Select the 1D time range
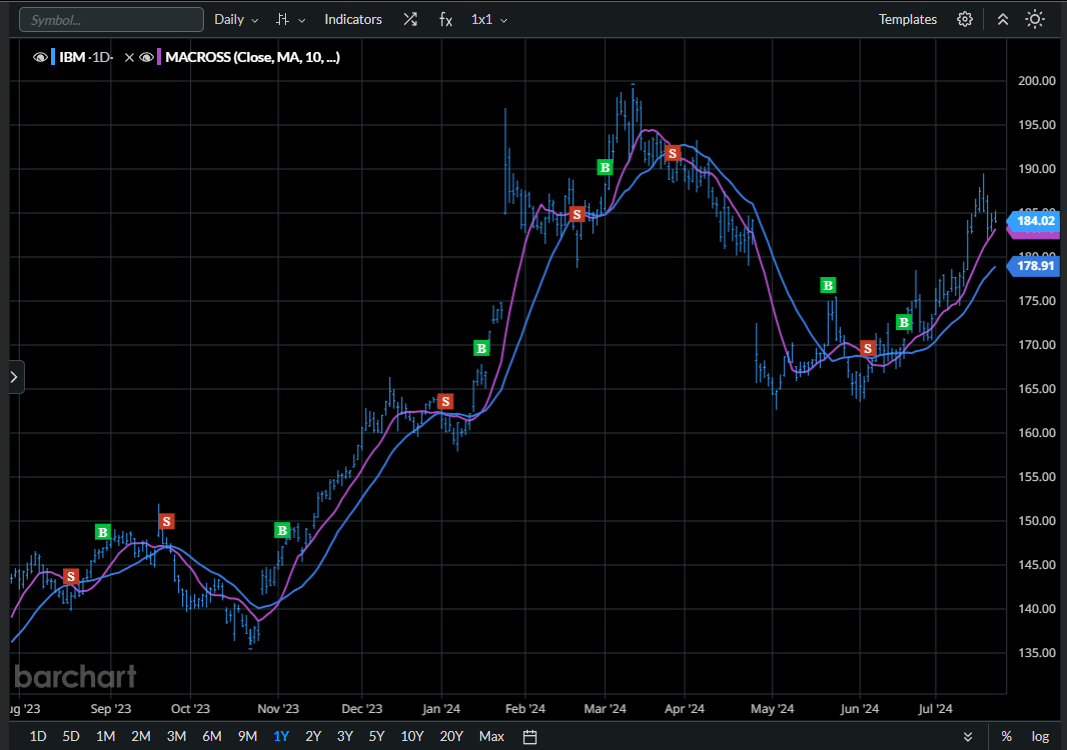 tap(38, 736)
